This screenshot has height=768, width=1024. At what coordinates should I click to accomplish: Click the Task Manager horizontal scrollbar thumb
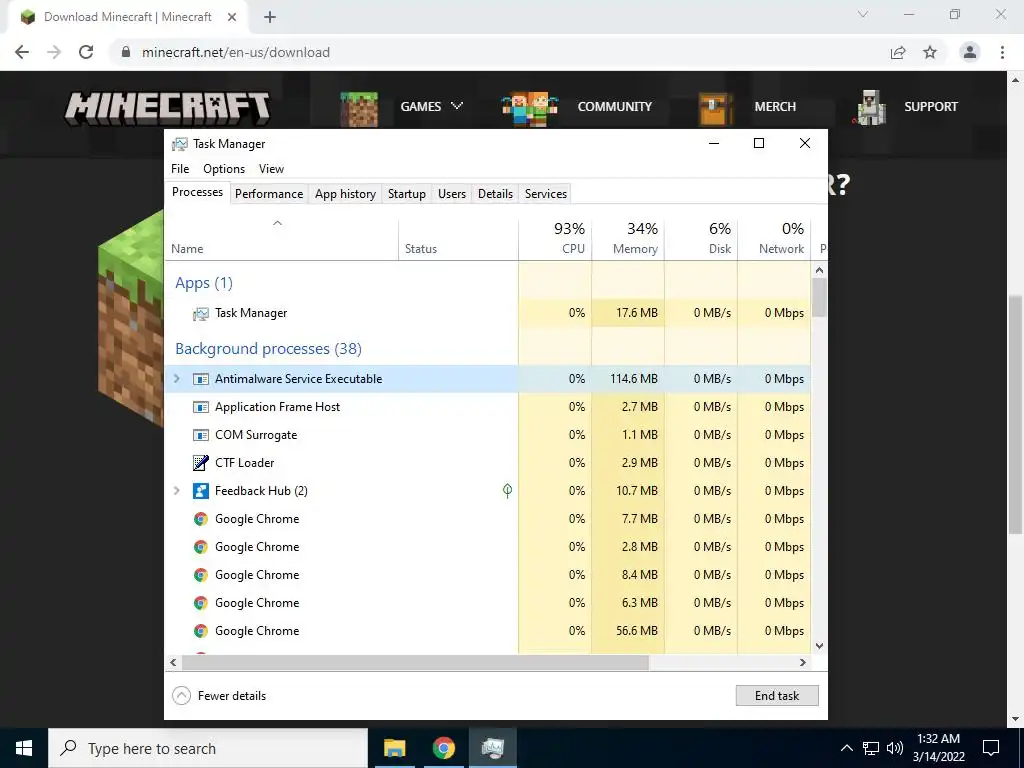coord(415,663)
